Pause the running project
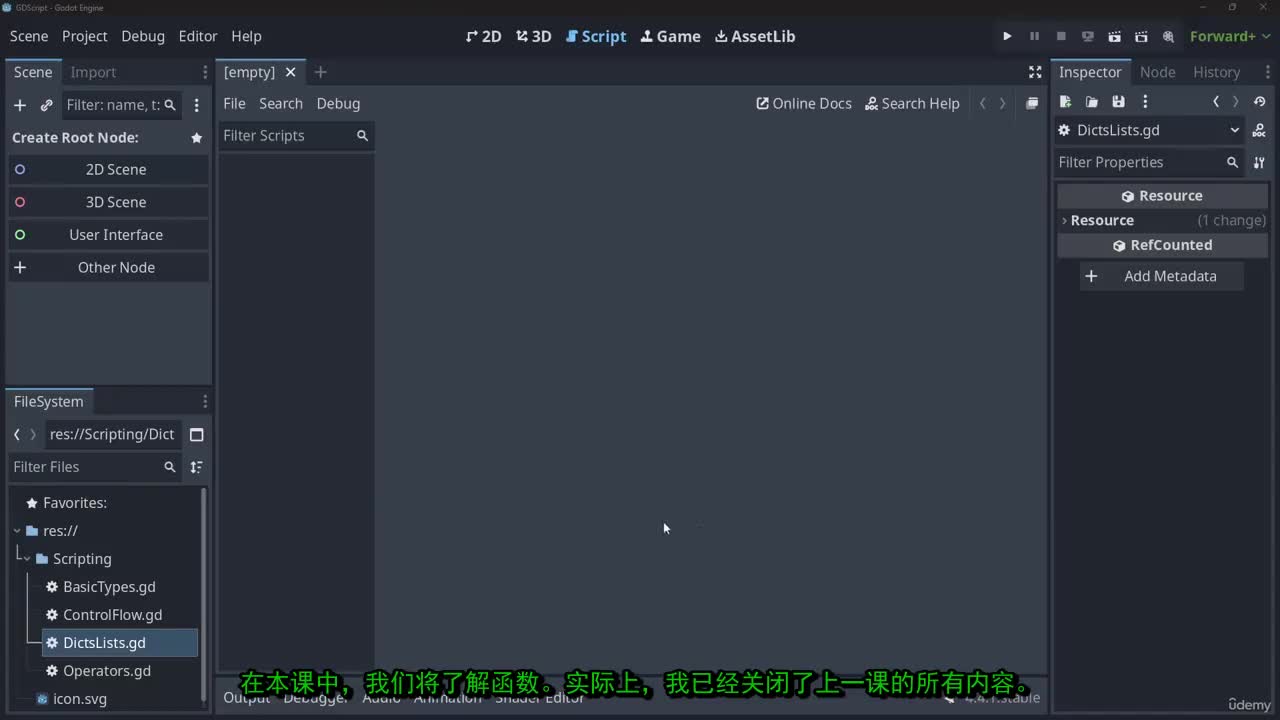1280x720 pixels. (x=1034, y=36)
